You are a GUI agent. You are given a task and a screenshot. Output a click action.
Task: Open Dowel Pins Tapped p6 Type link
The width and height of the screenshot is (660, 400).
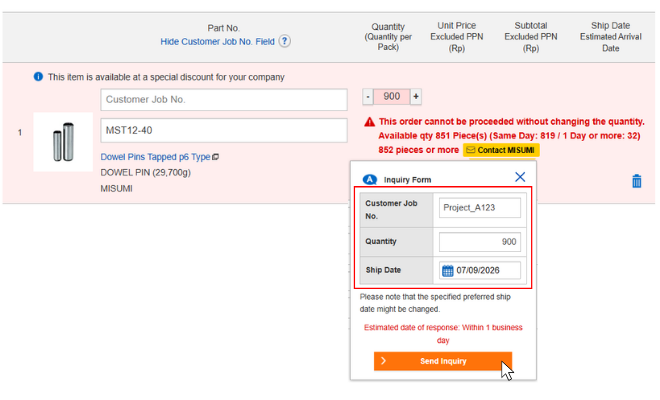point(155,157)
